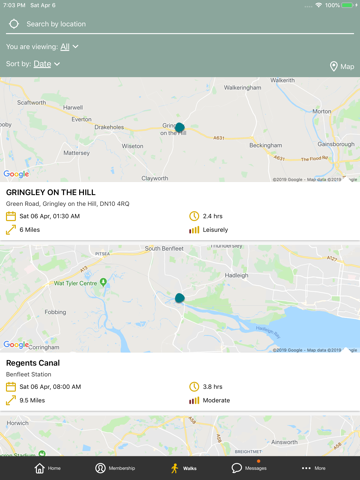Expand the 'You are viewing: All' dropdown
This screenshot has height=480, width=360.
pyautogui.click(x=42, y=47)
